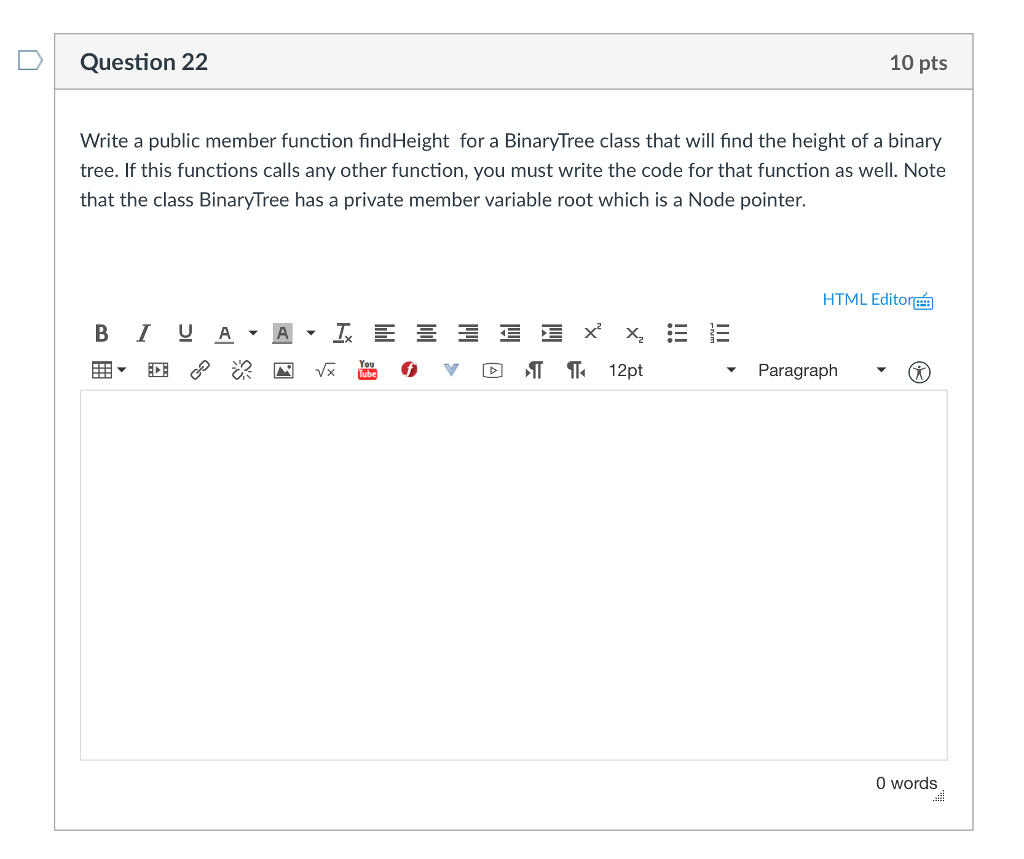The image size is (1024, 859).
Task: Open the 12pt font size dropdown
Action: click(673, 370)
